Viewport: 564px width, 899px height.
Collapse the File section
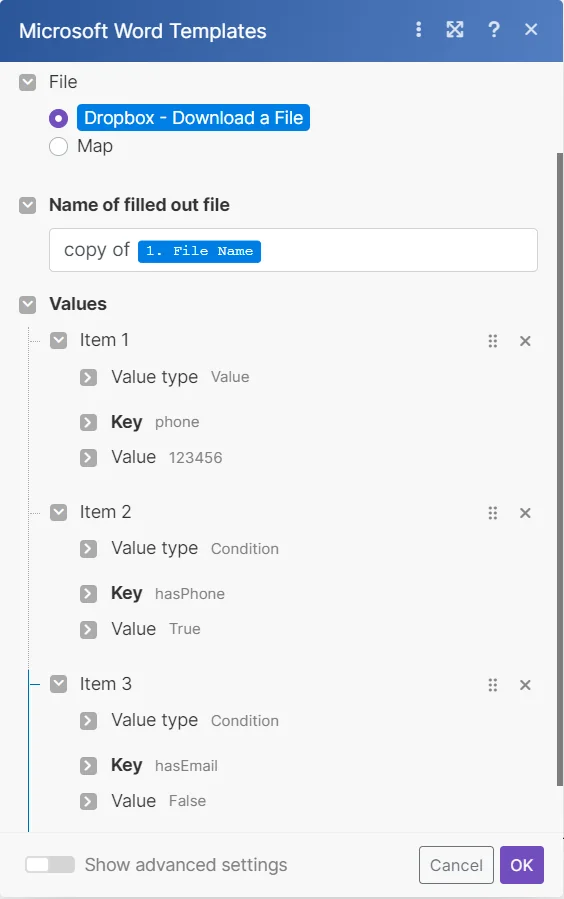[x=28, y=83]
